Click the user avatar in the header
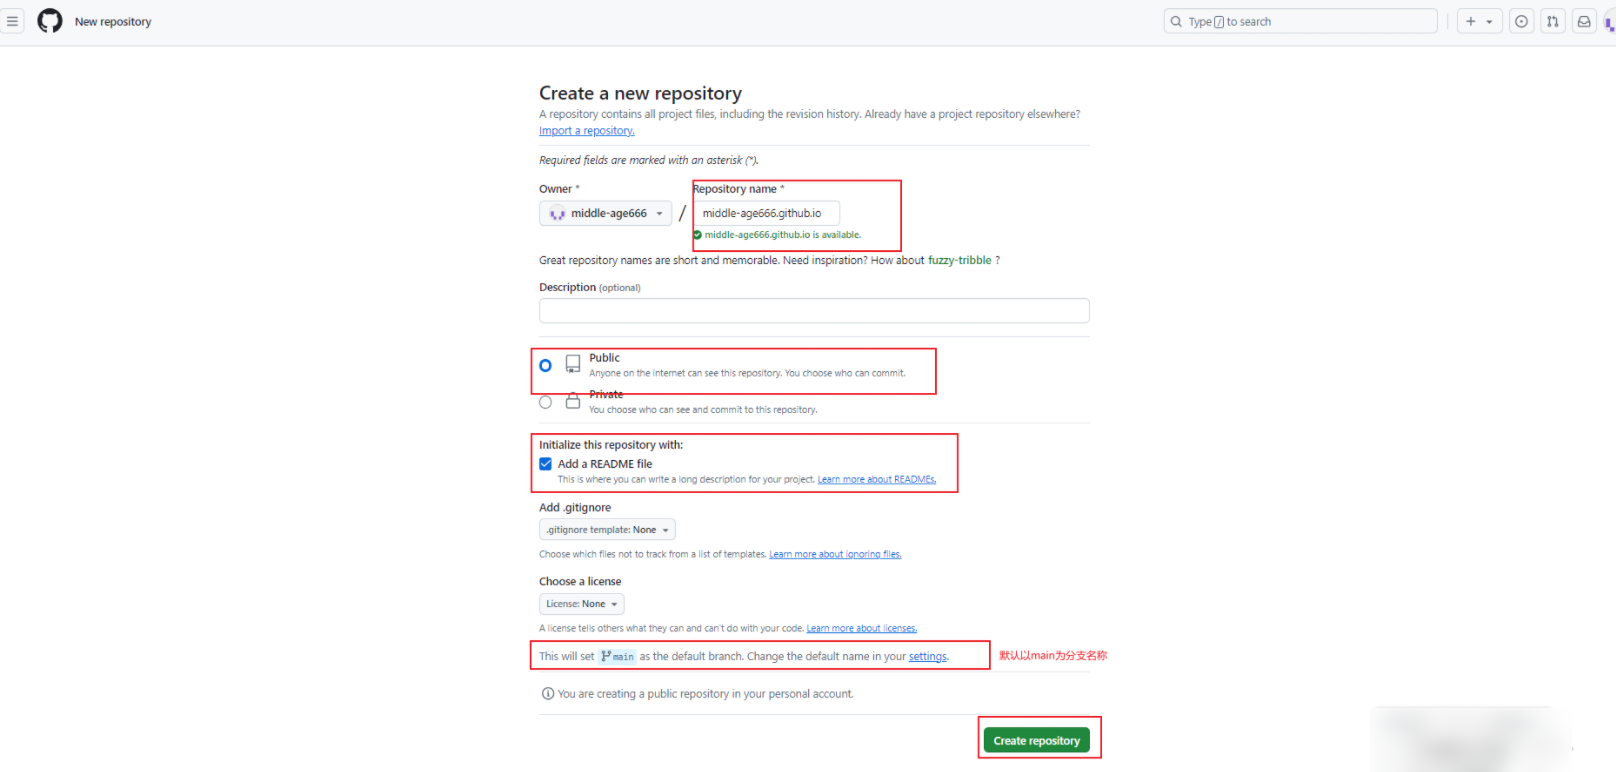This screenshot has width=1616, height=772. [x=1610, y=21]
